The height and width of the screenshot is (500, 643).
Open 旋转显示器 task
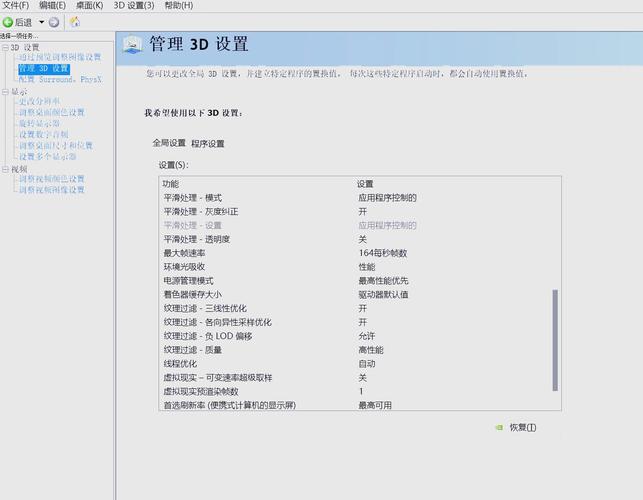click(39, 123)
